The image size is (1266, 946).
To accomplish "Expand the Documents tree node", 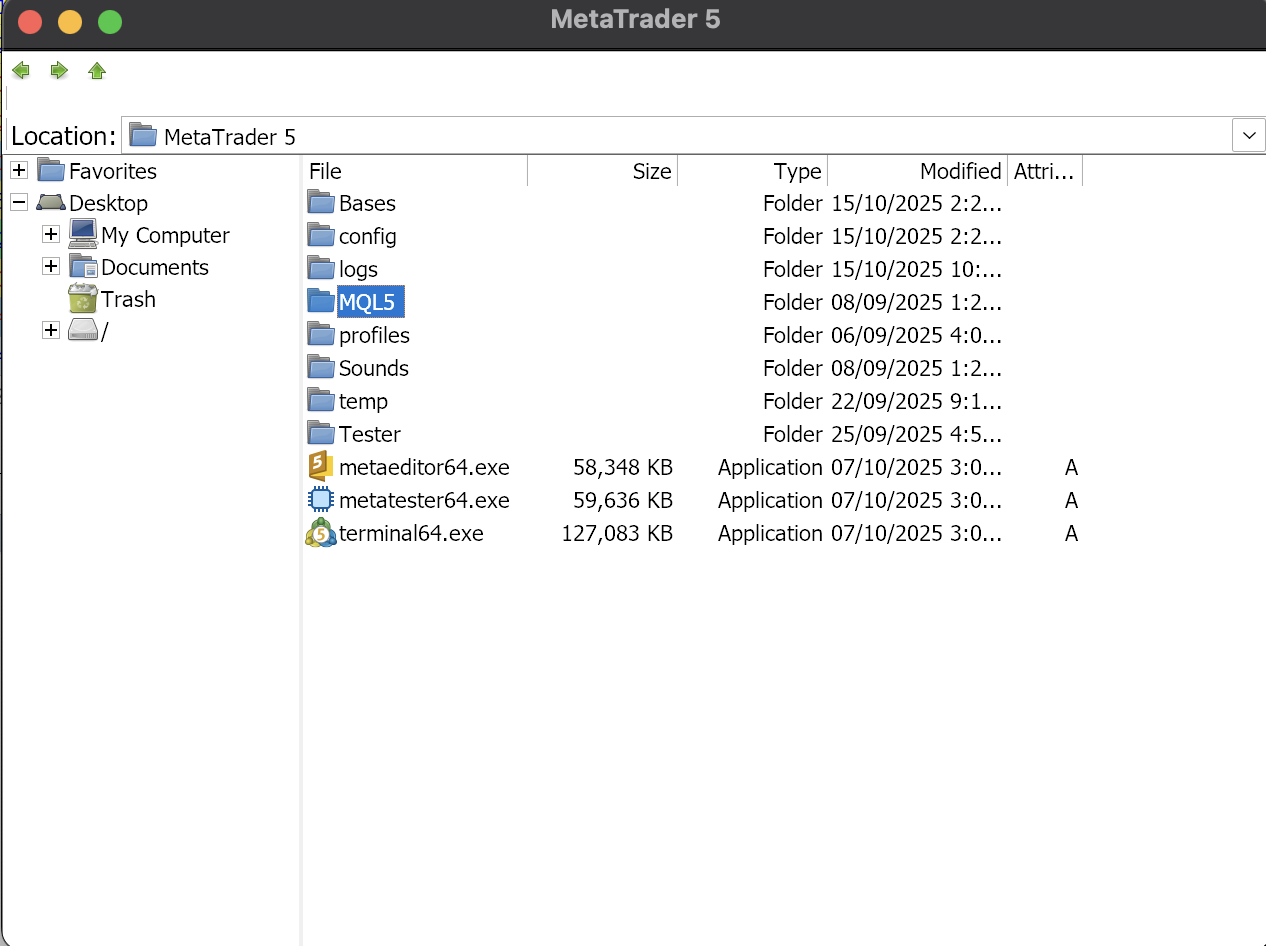I will pos(51,267).
